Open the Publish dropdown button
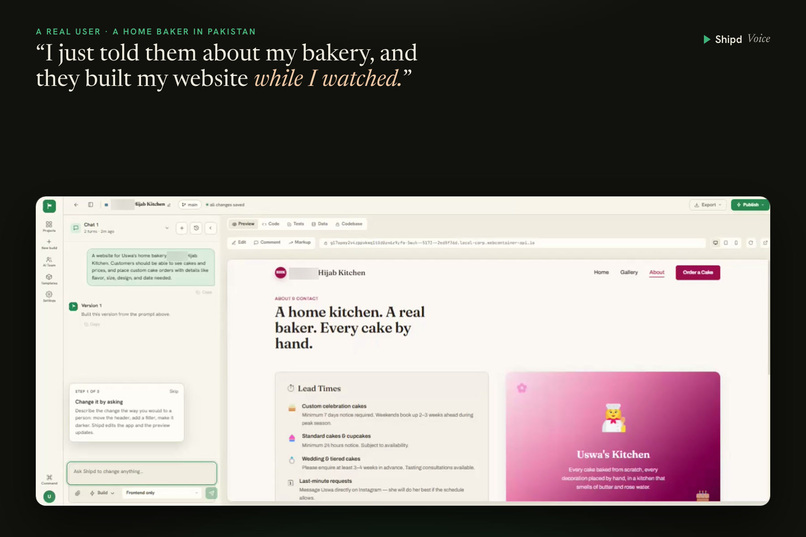The height and width of the screenshot is (537, 806). click(x=750, y=205)
